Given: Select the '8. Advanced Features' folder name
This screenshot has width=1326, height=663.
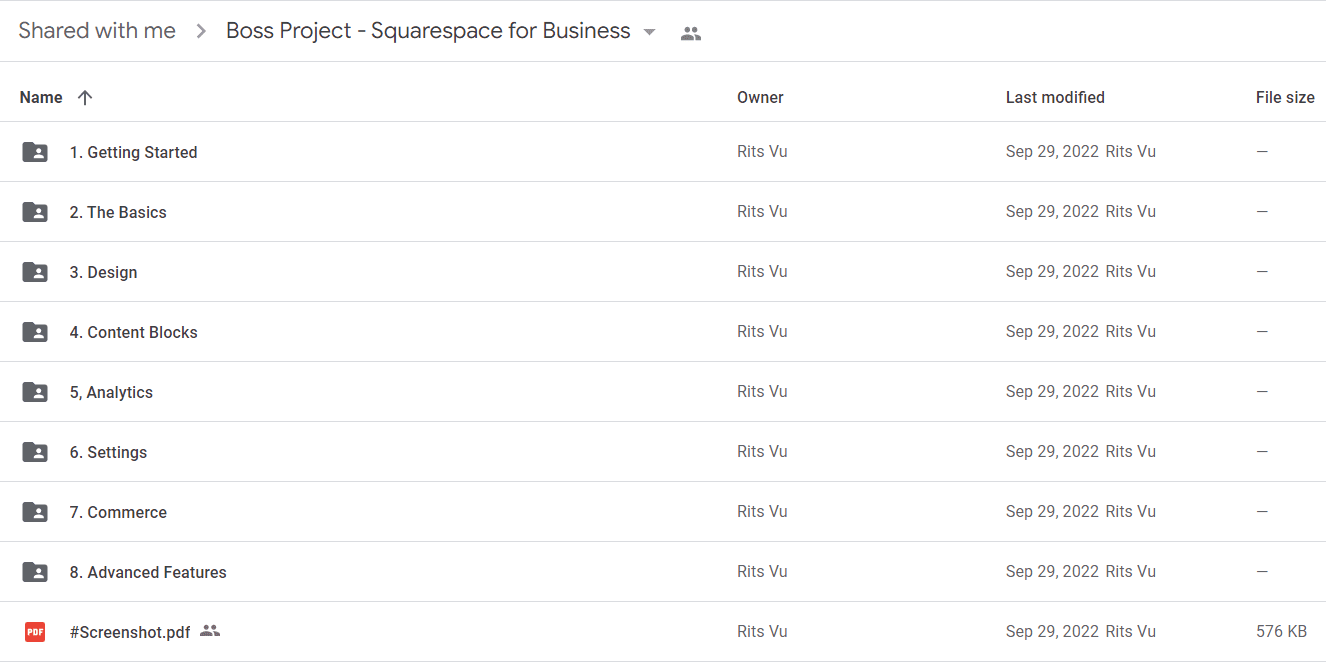Looking at the screenshot, I should (148, 572).
